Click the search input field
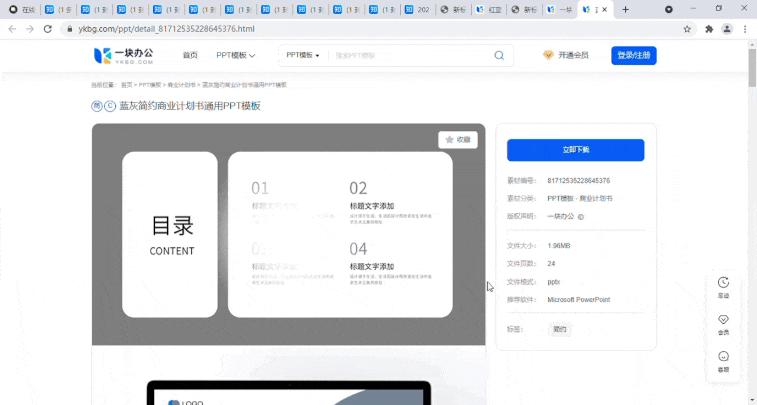The height and width of the screenshot is (405, 757). pos(410,56)
